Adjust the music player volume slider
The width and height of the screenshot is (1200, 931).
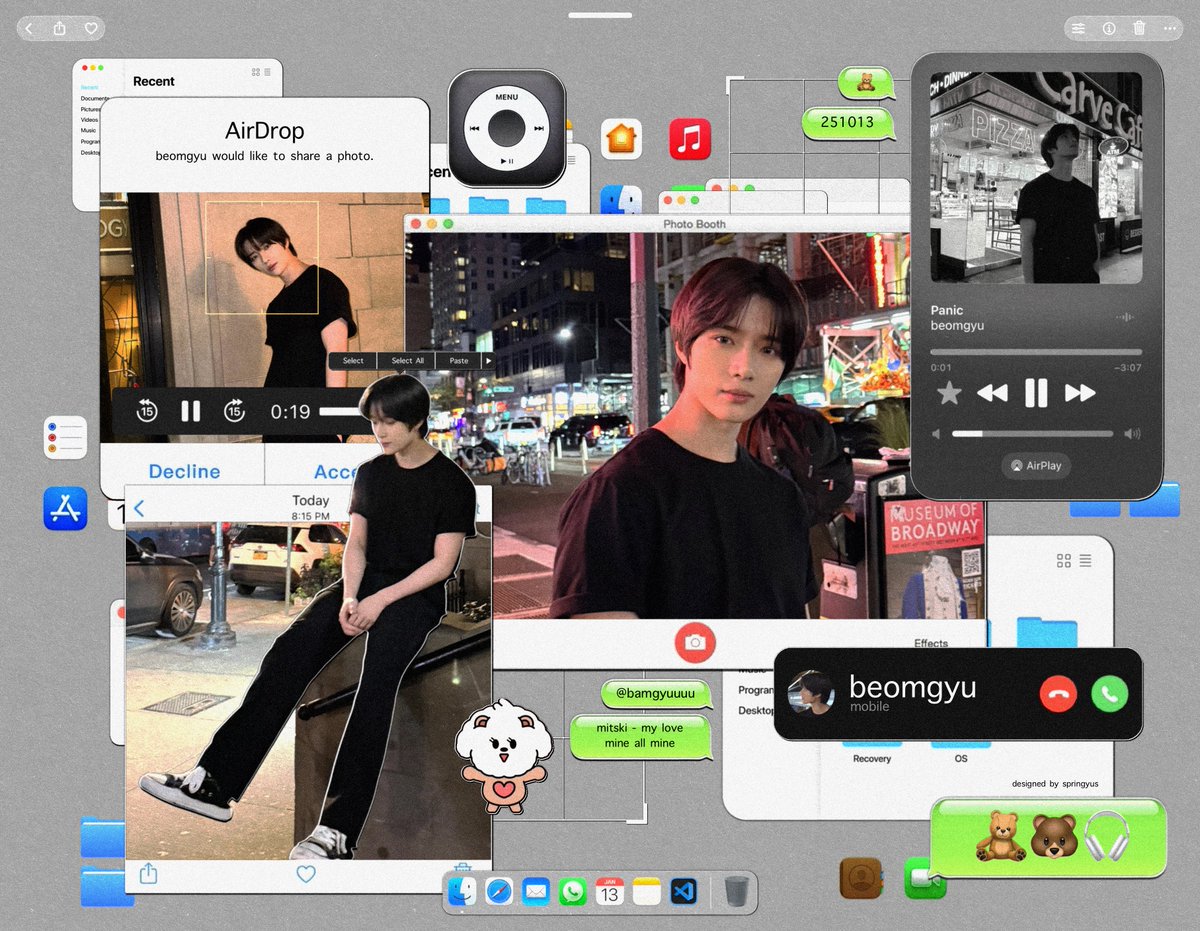coord(1033,434)
